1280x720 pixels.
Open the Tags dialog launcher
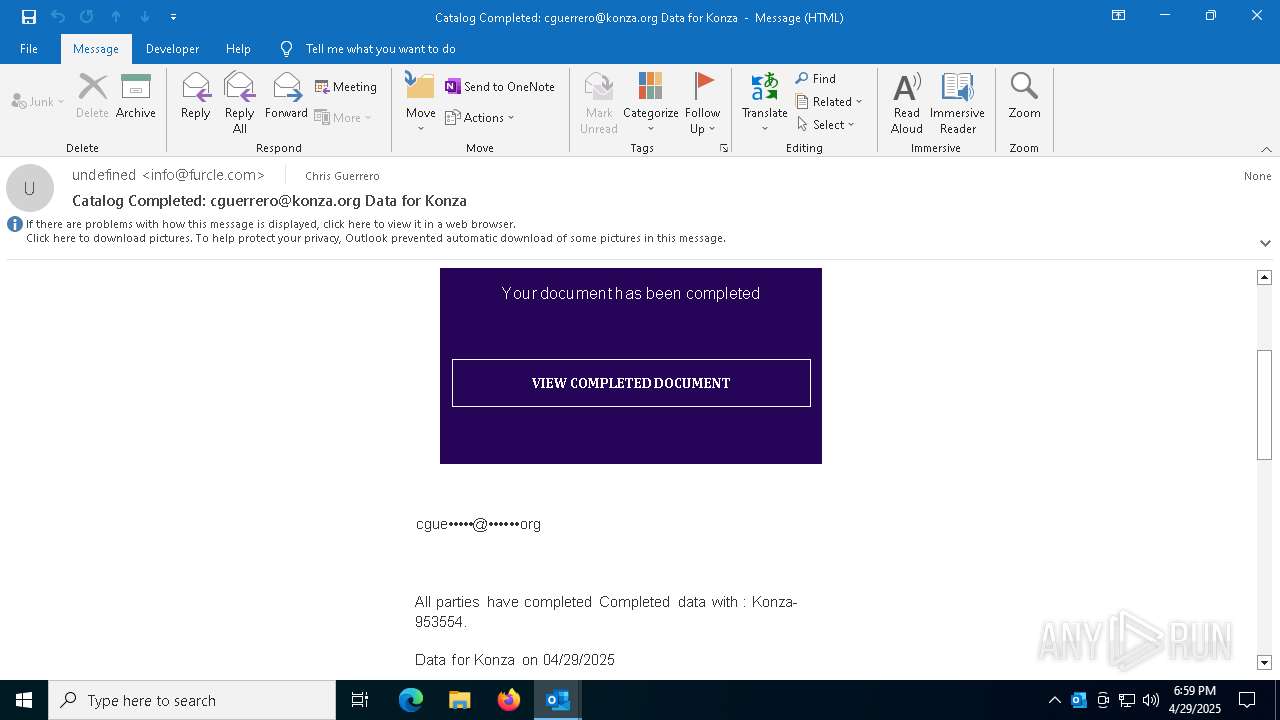(x=723, y=148)
